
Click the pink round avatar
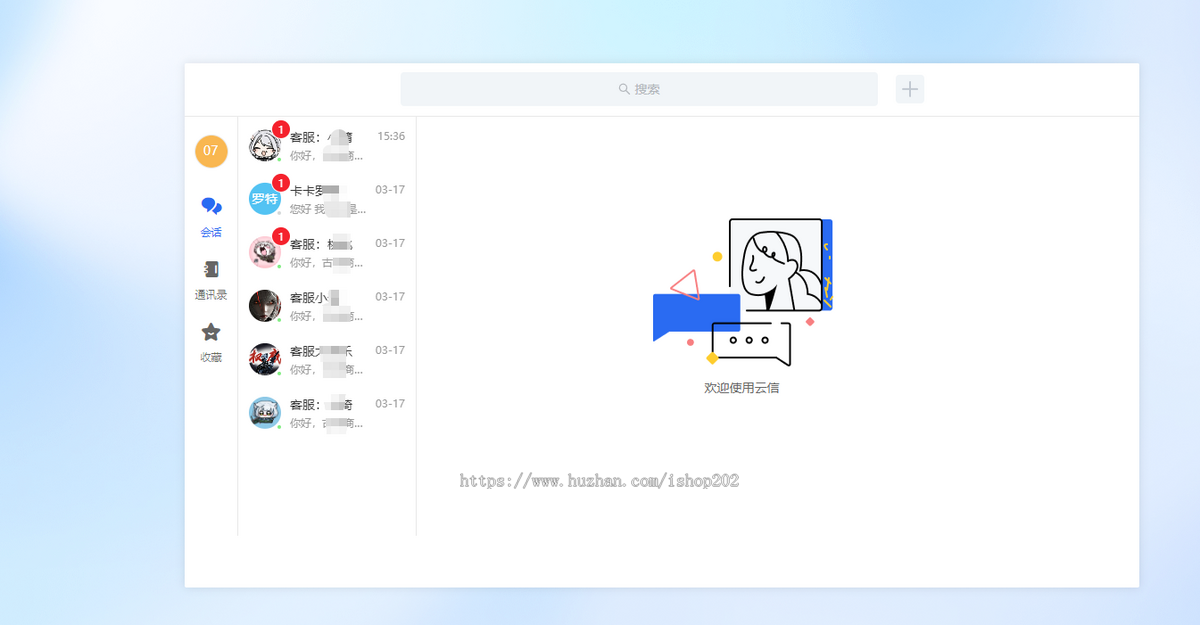(265, 252)
